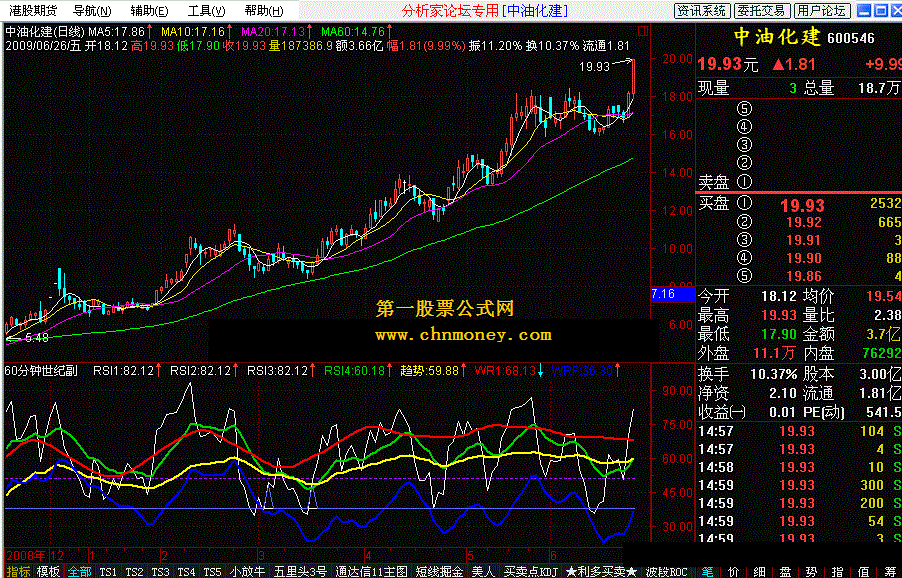Click the 换手 10.37% value

point(773,374)
